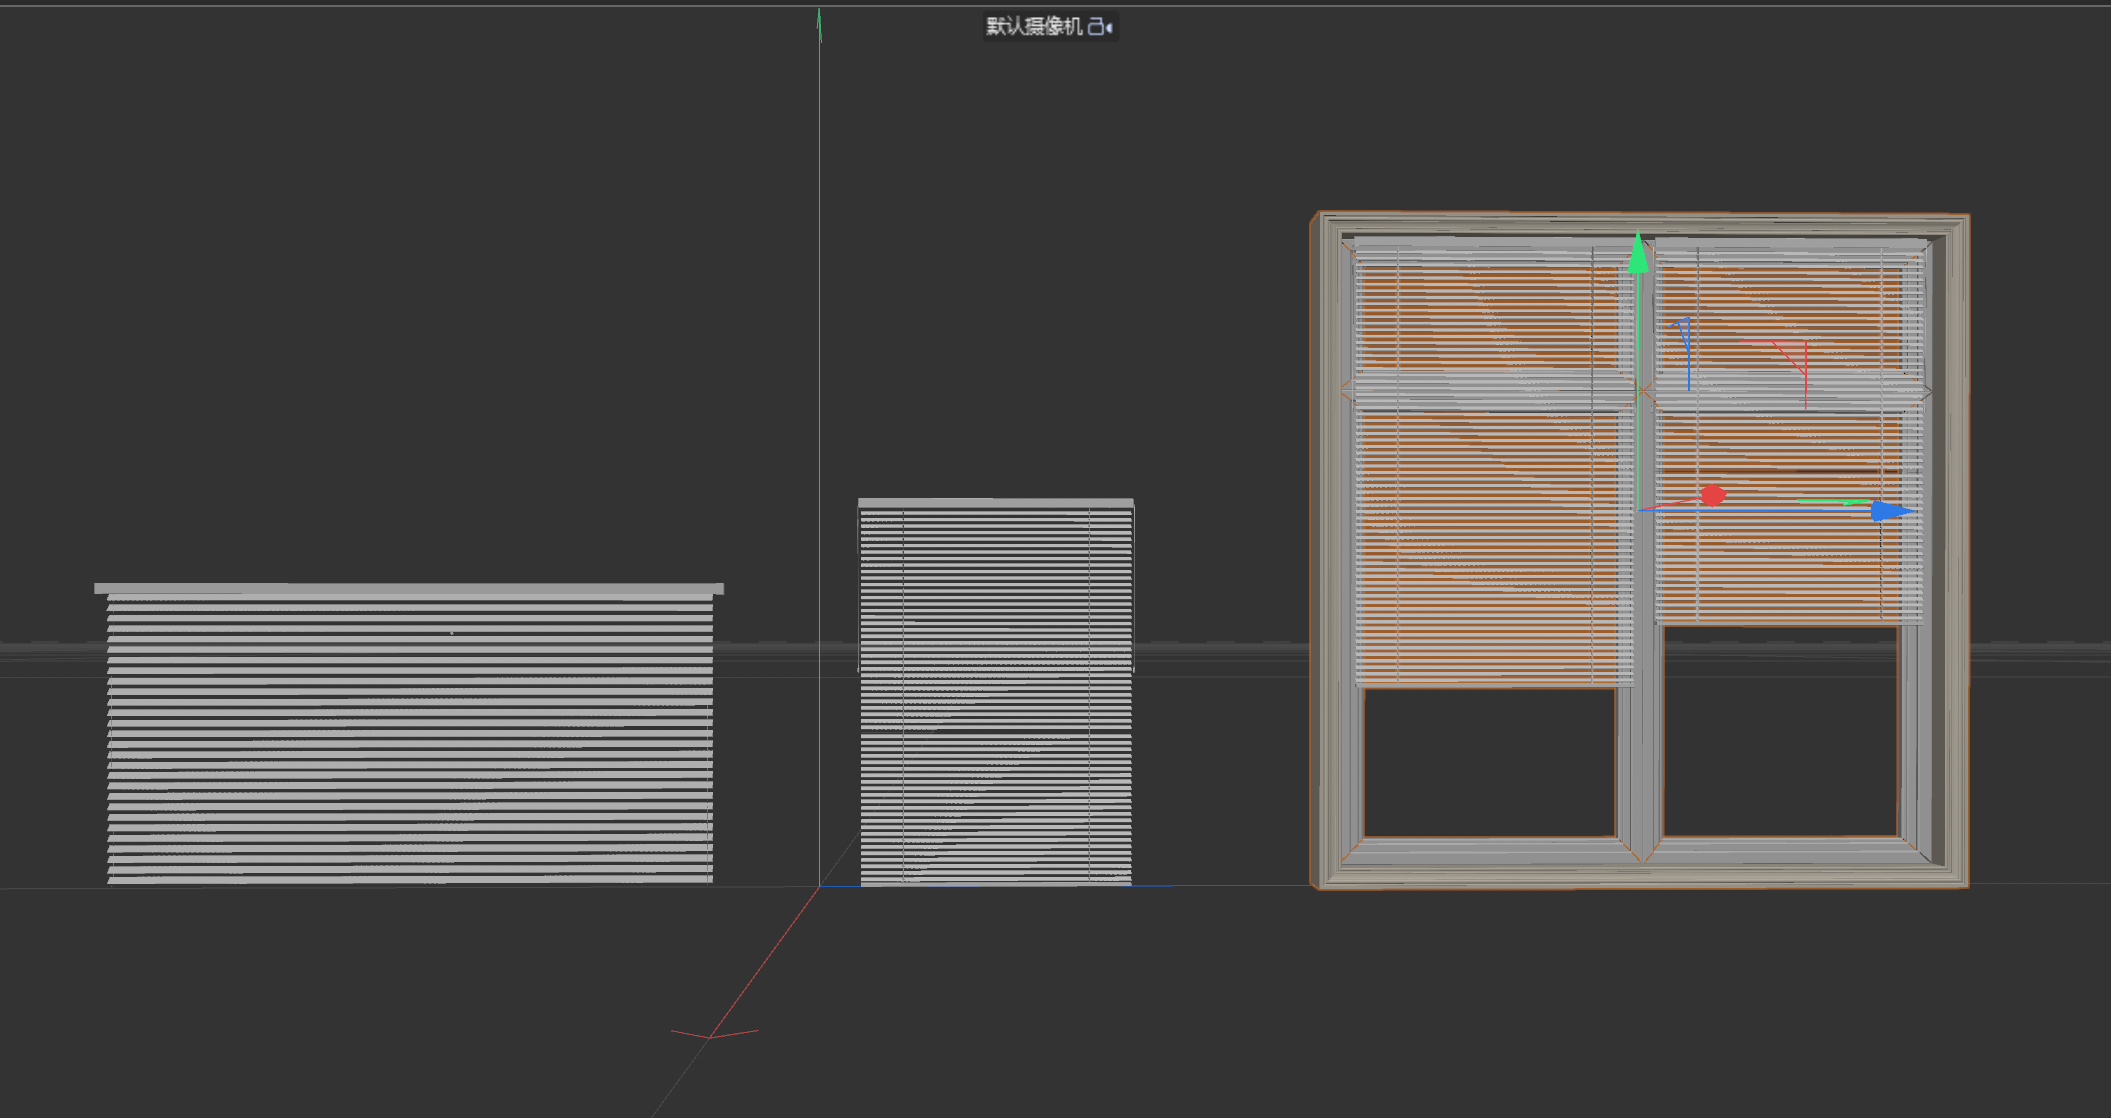2111x1118 pixels.
Task: Click the green Y-axis arrow of the gizmo
Action: pos(1638,253)
